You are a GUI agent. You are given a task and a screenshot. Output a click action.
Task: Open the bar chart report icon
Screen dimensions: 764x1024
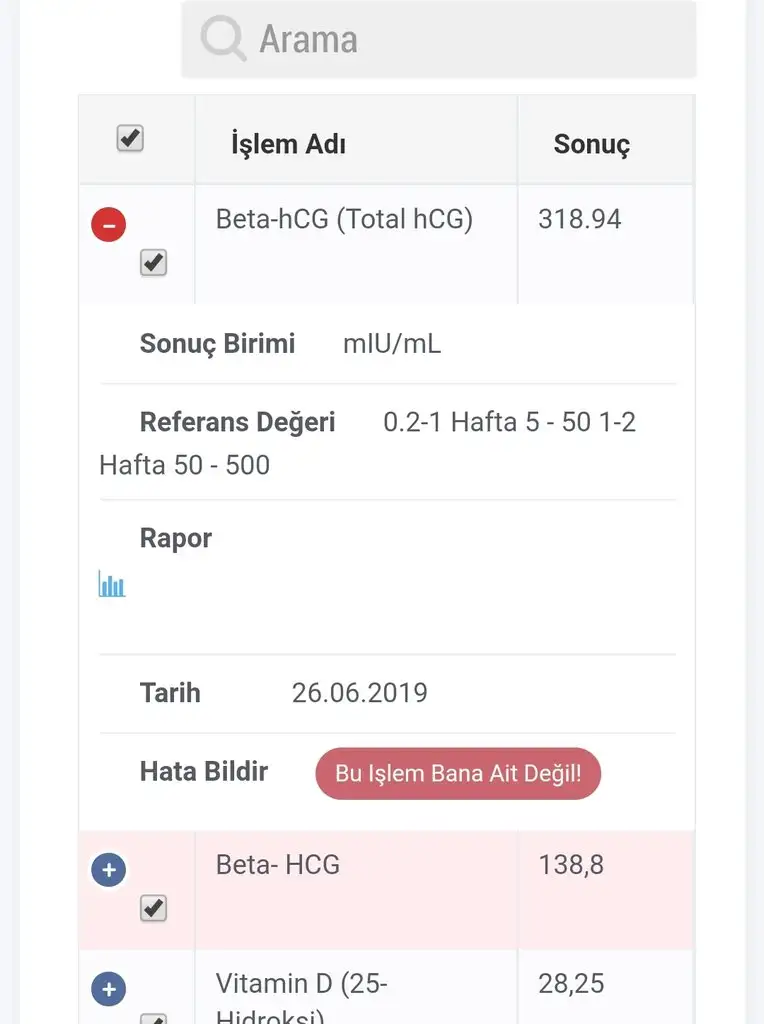point(112,583)
